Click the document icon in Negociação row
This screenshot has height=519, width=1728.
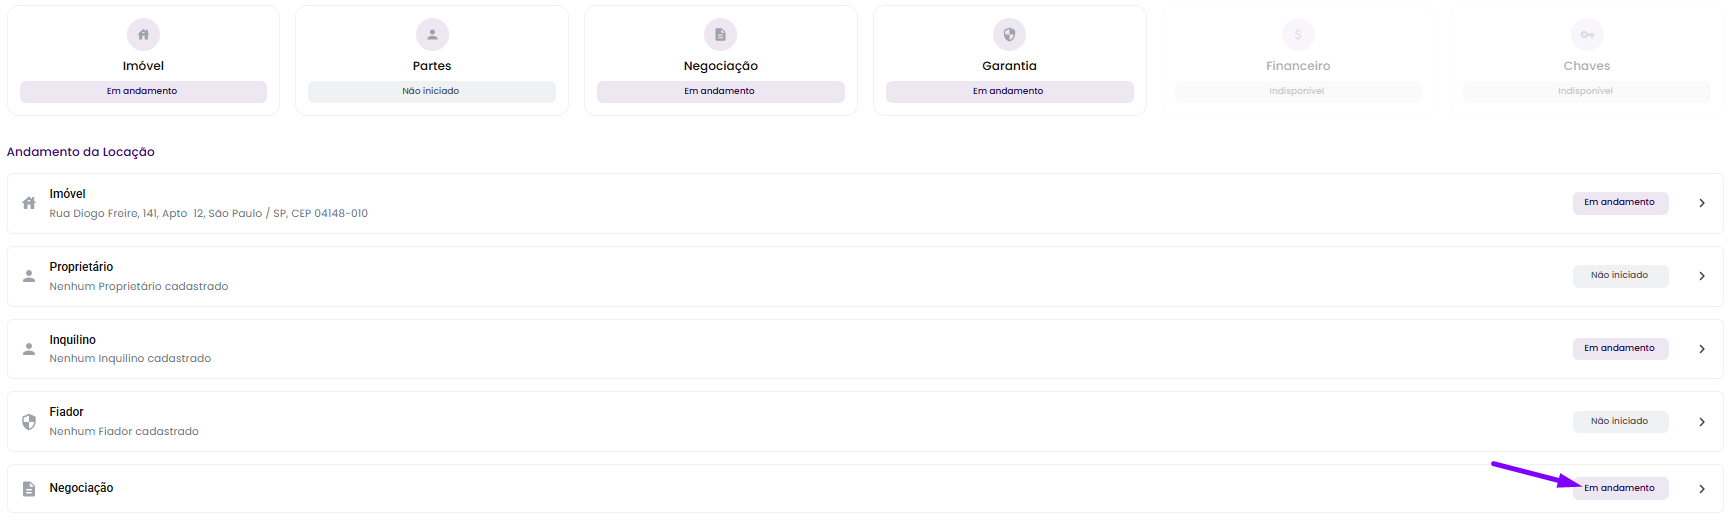[29, 489]
